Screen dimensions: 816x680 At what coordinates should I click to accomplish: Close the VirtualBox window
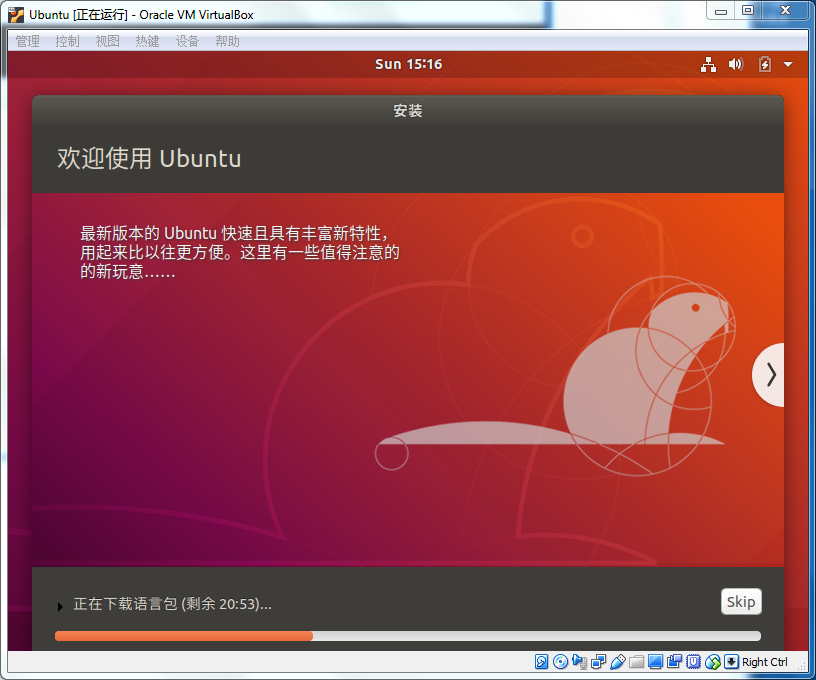[785, 11]
